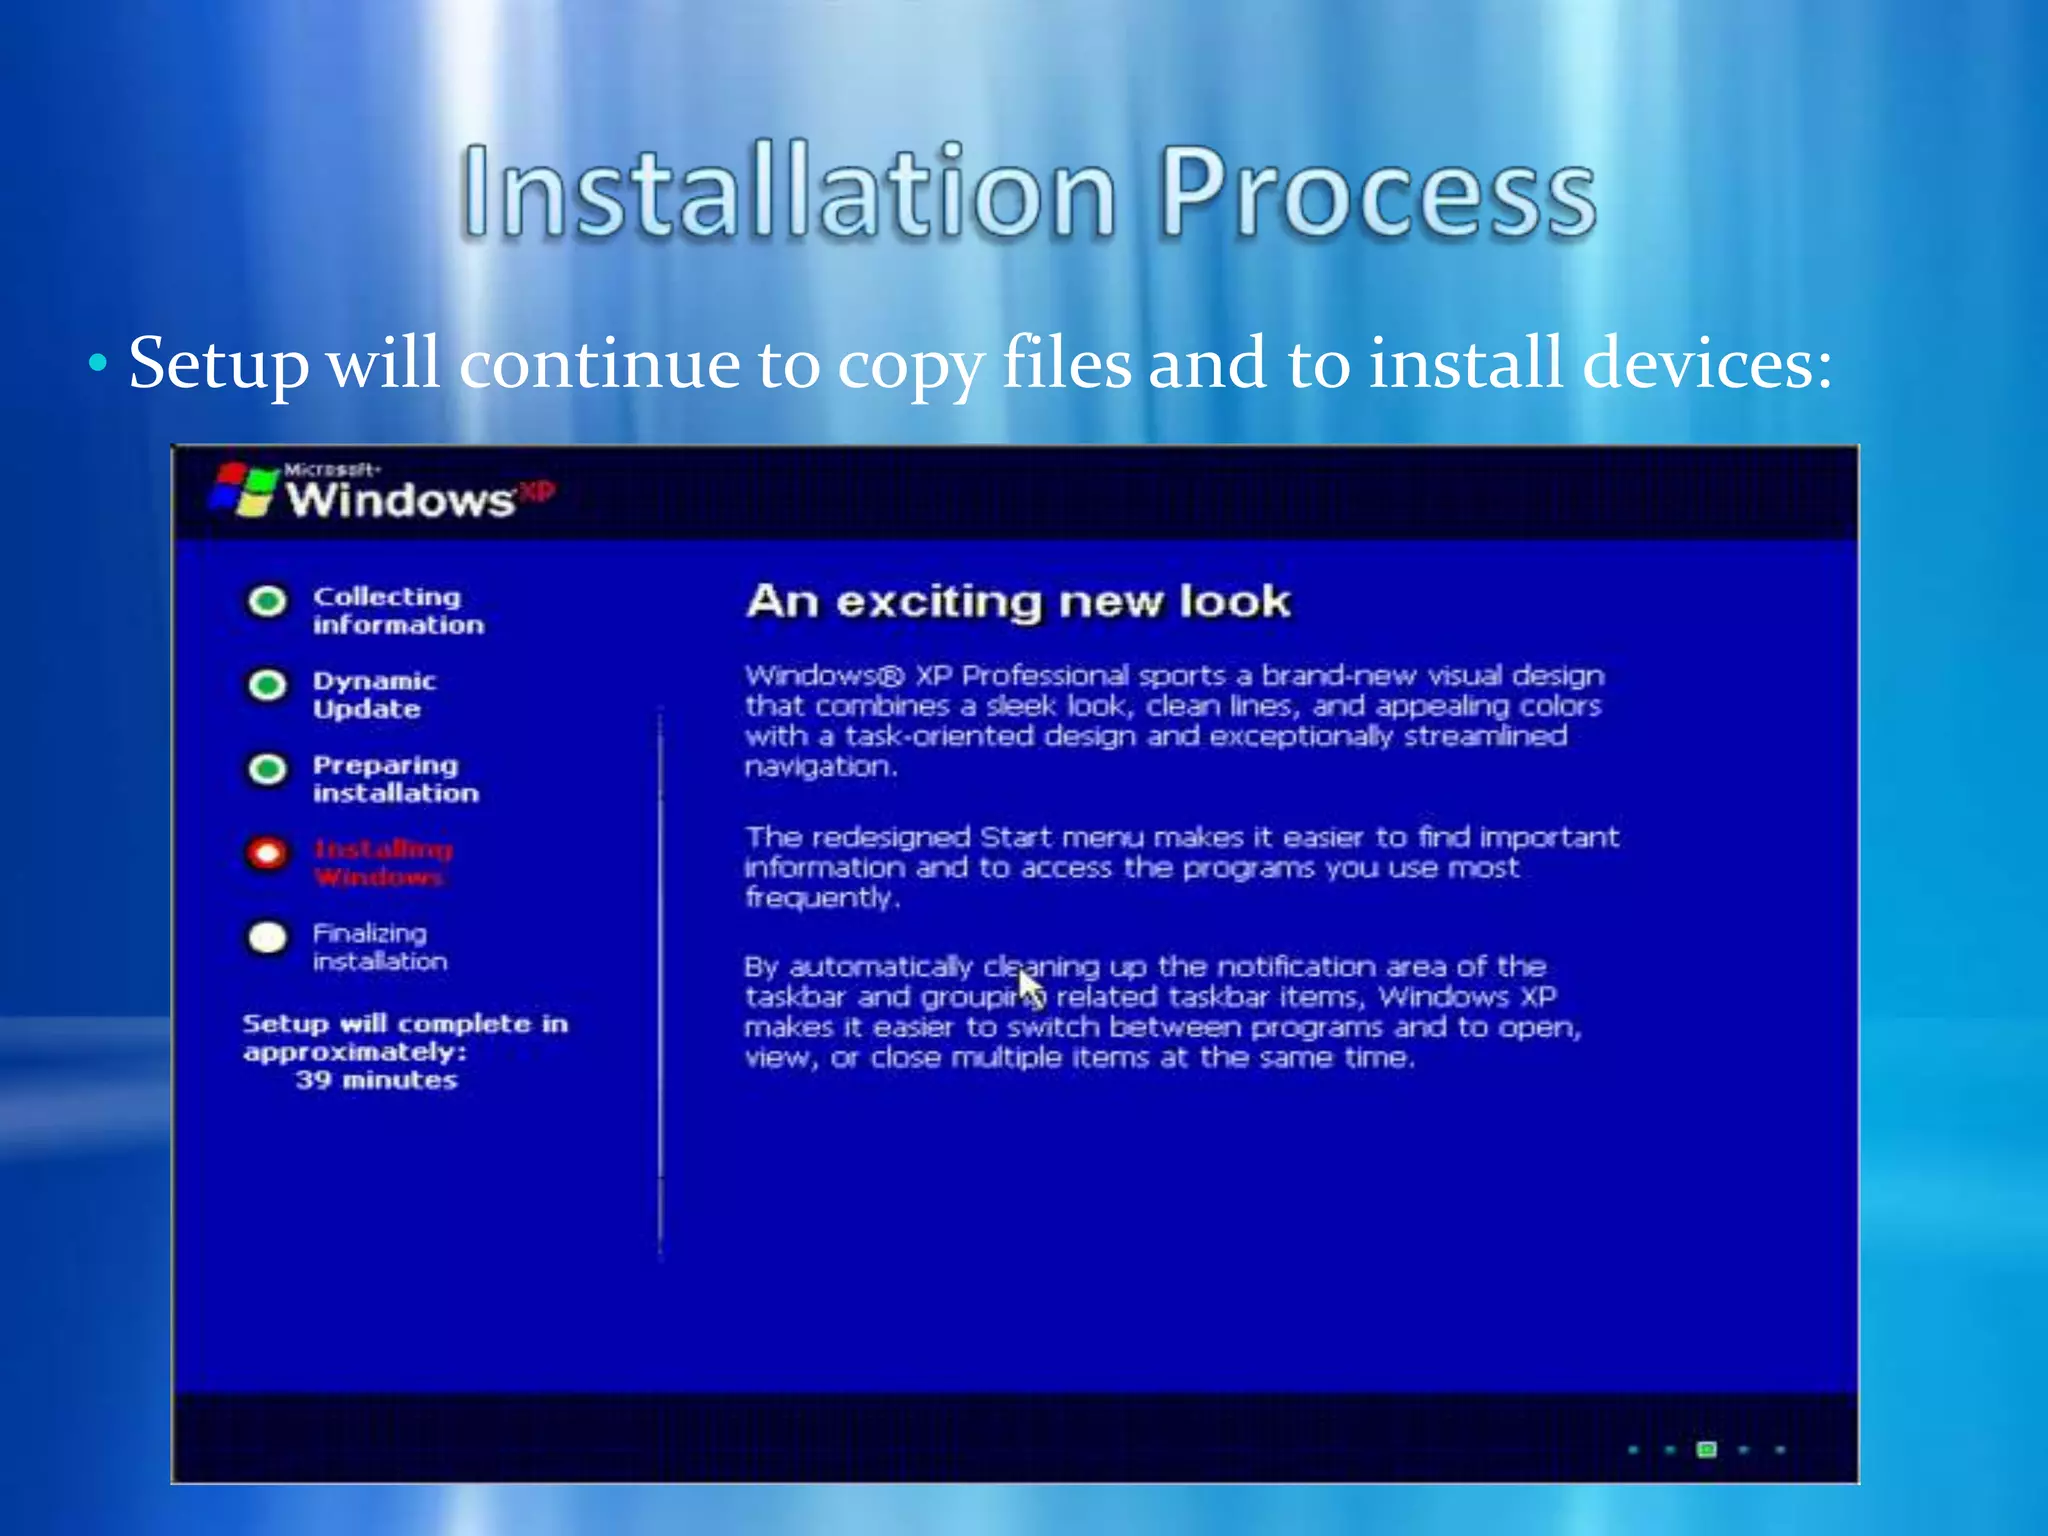Viewport: 2048px width, 1536px height.
Task: Click the 'An exciting new look' heading
Action: tap(1019, 602)
